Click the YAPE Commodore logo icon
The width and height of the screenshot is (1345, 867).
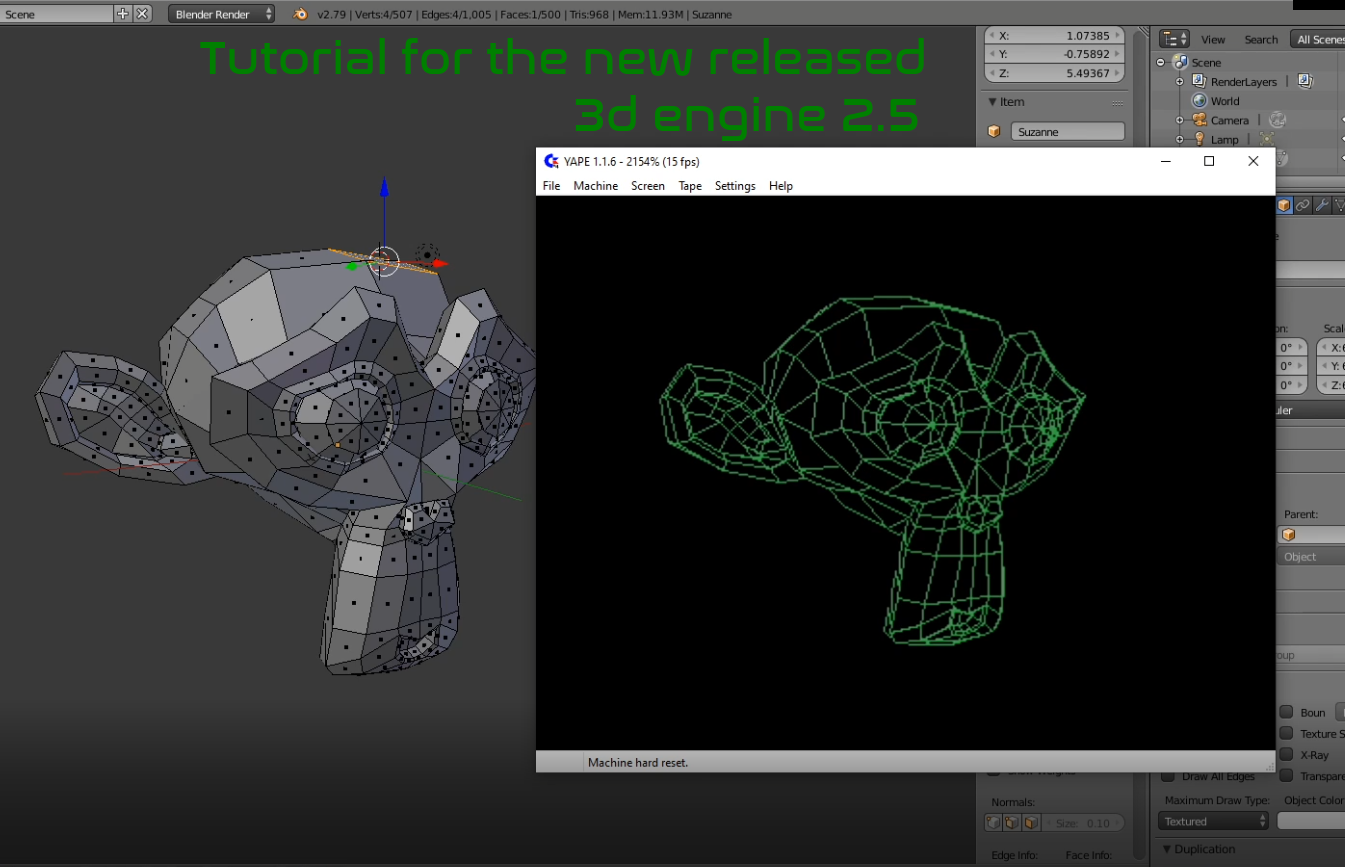(x=551, y=161)
